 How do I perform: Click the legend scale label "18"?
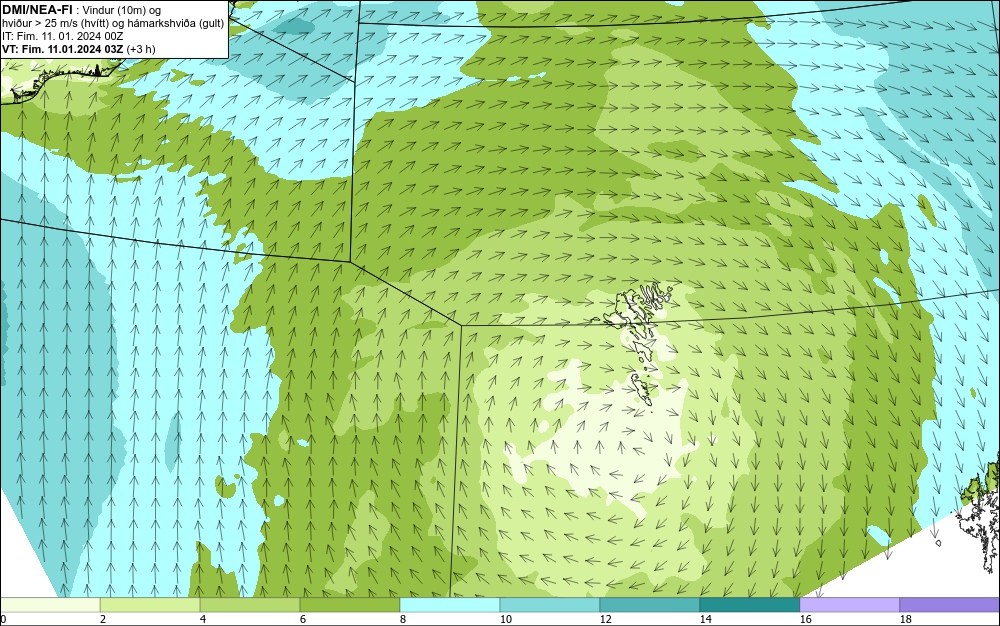click(x=906, y=619)
